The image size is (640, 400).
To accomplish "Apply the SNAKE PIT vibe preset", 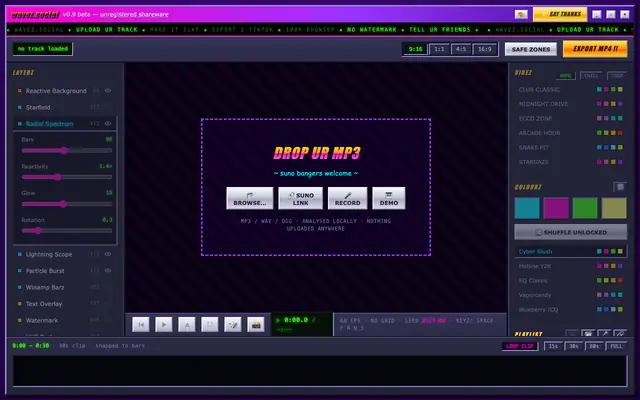I will (x=571, y=147).
